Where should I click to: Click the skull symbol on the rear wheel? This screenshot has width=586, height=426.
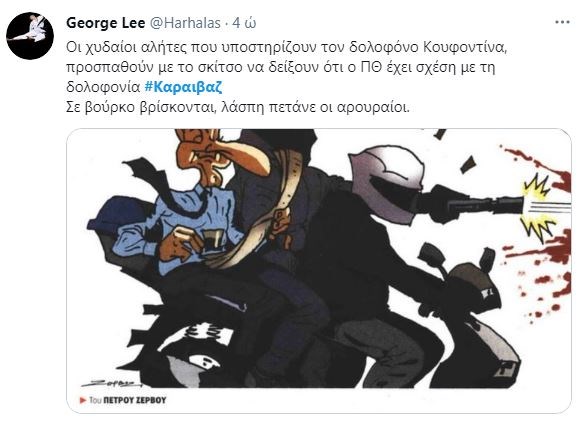206,359
